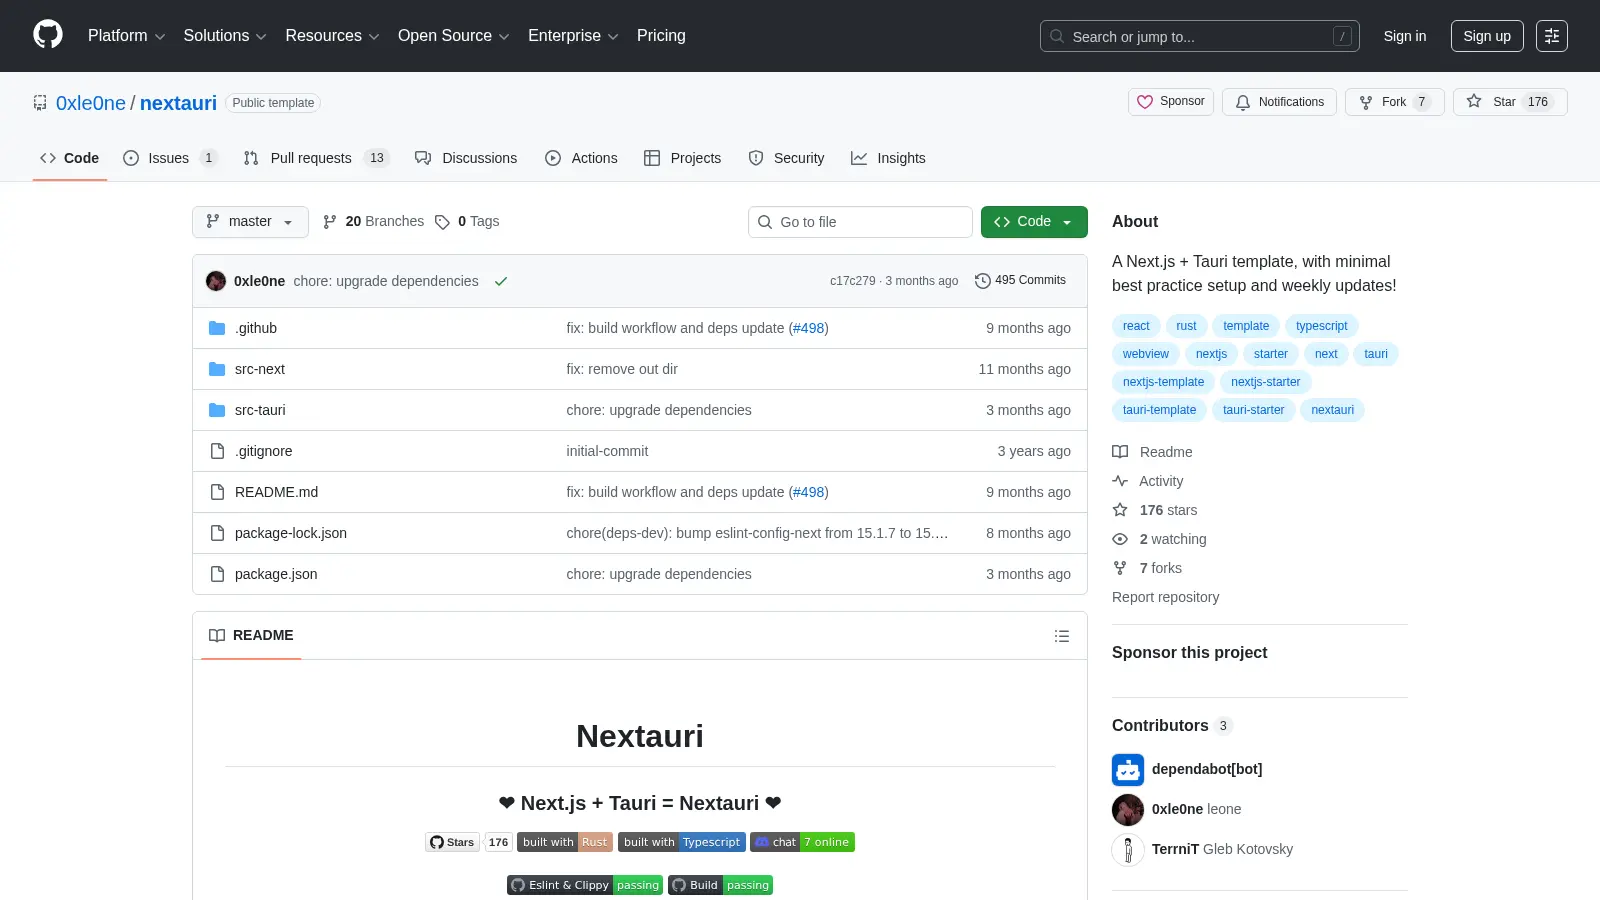Screen dimensions: 1600x900
Task: Click the Sponsor heart button
Action: pyautogui.click(x=1171, y=102)
